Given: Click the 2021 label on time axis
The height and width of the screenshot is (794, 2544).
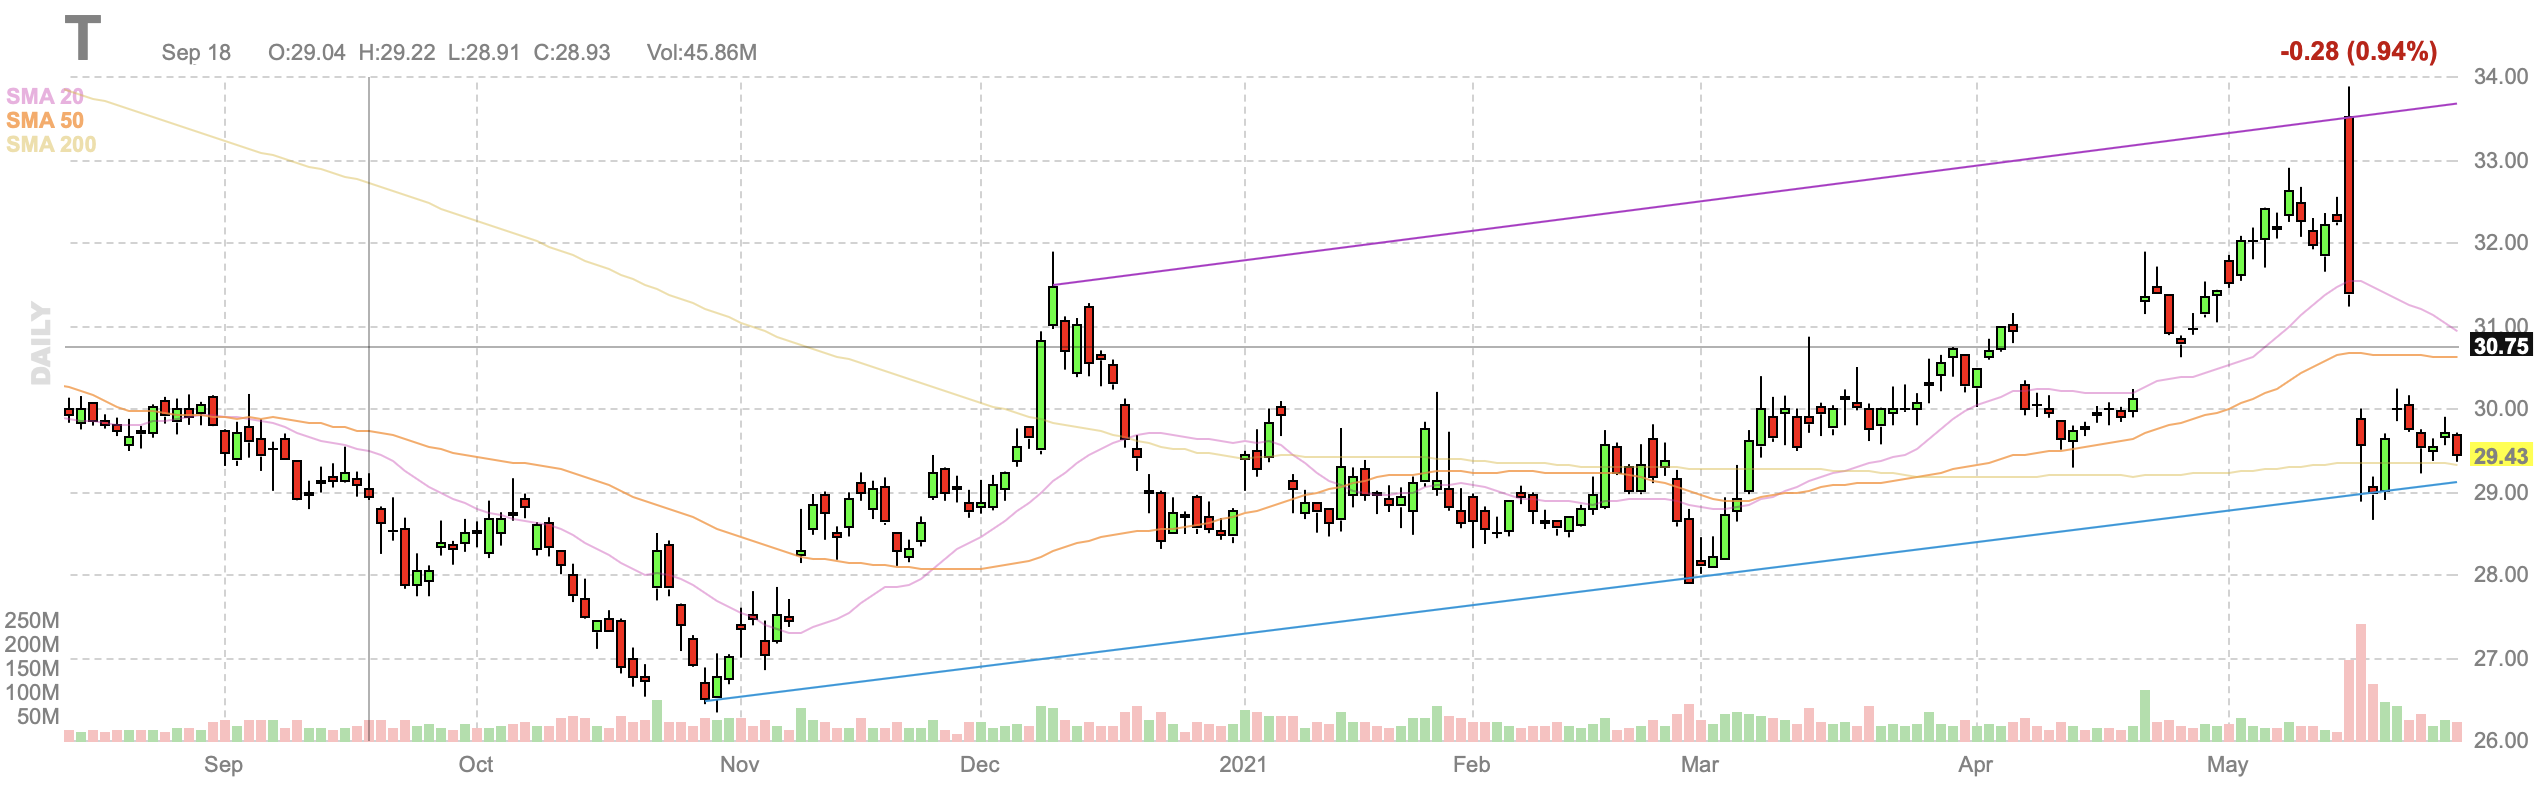Looking at the screenshot, I should pos(1243,765).
